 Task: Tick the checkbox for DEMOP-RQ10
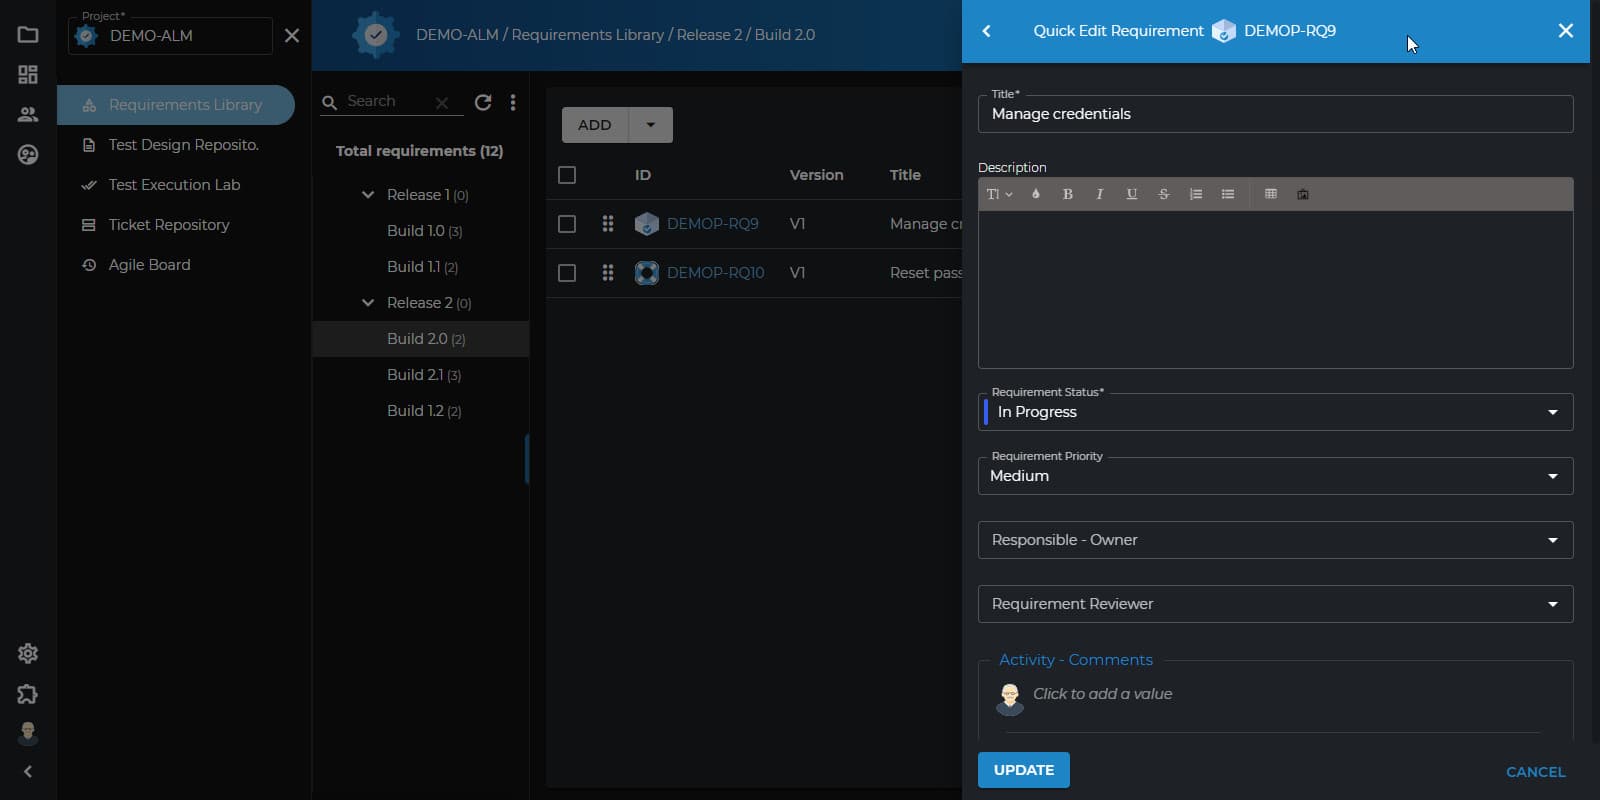tap(567, 273)
